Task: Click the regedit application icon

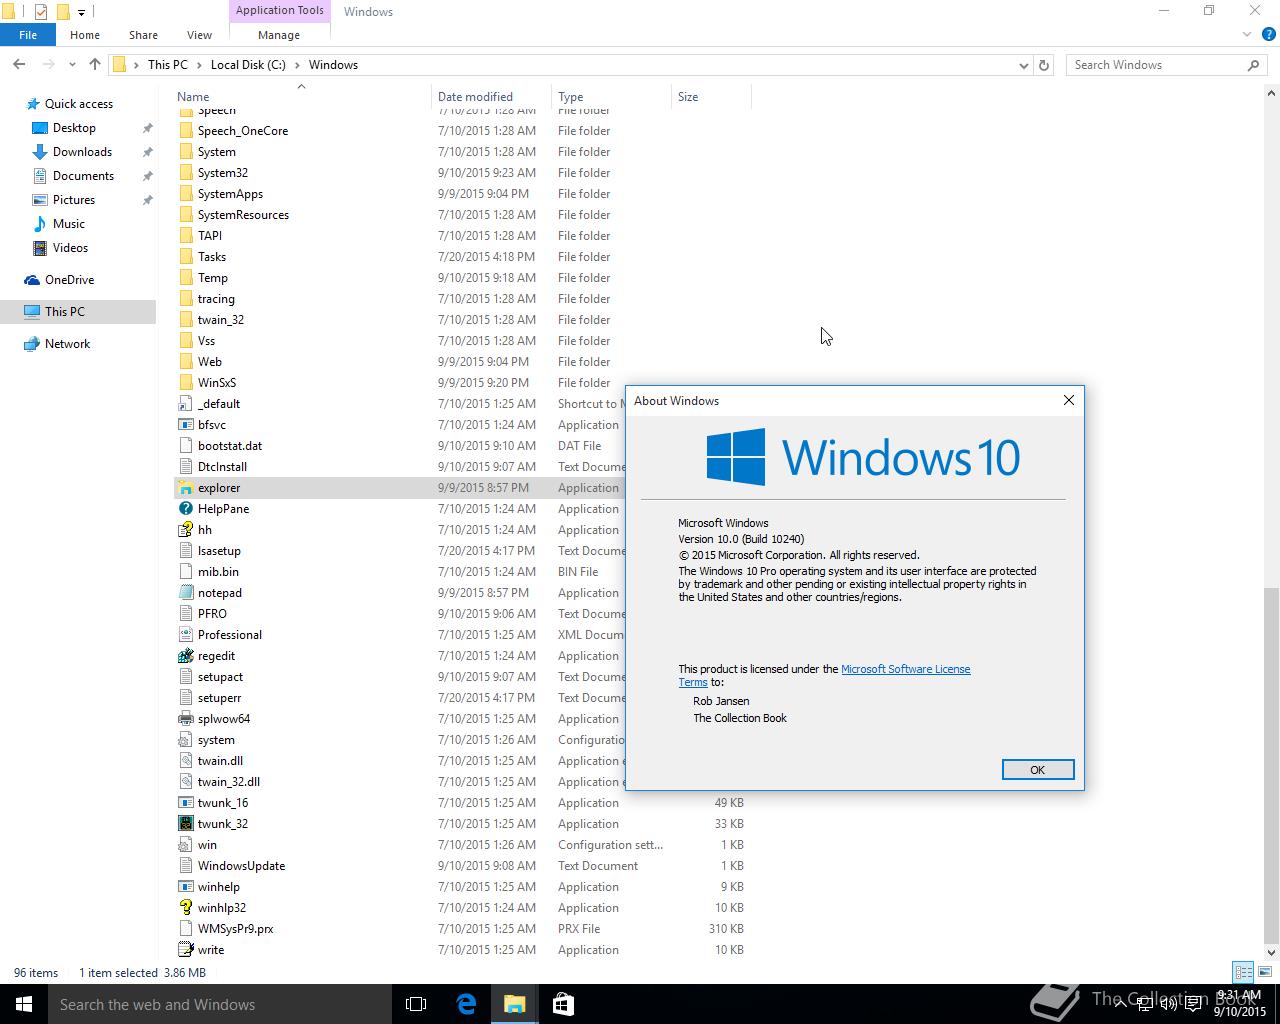Action: pyautogui.click(x=185, y=656)
